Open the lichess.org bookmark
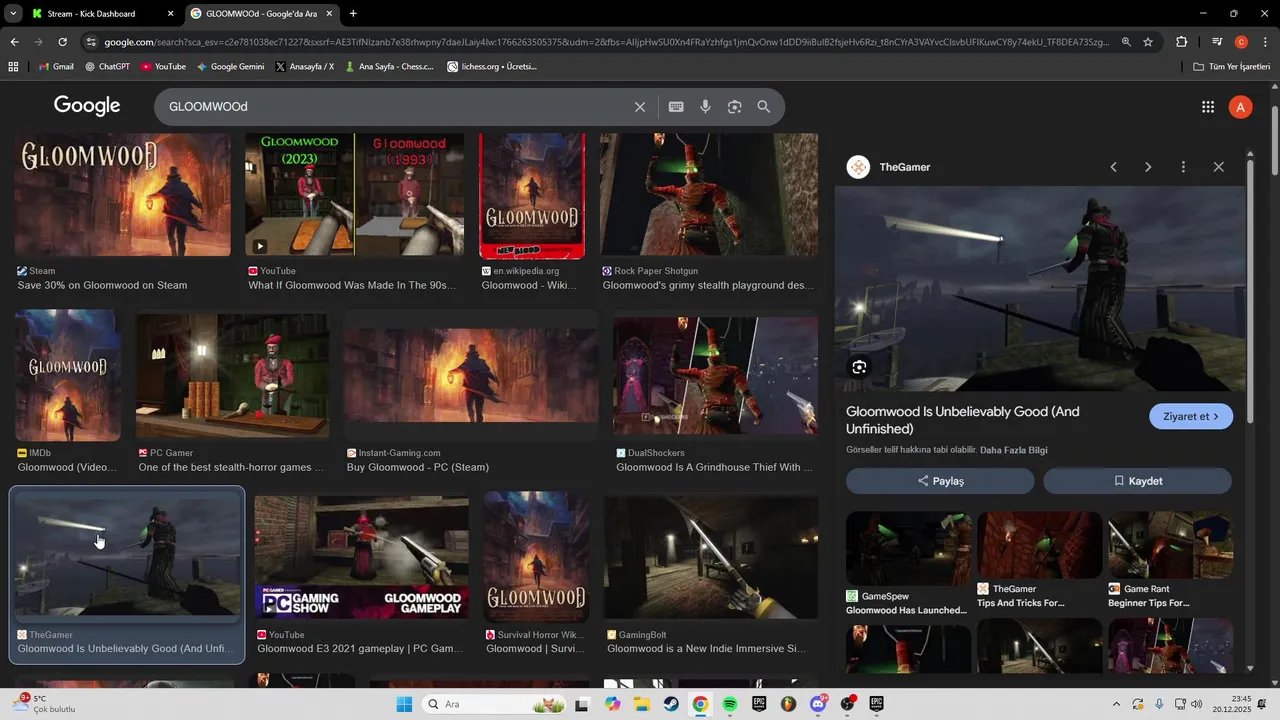 [x=492, y=67]
